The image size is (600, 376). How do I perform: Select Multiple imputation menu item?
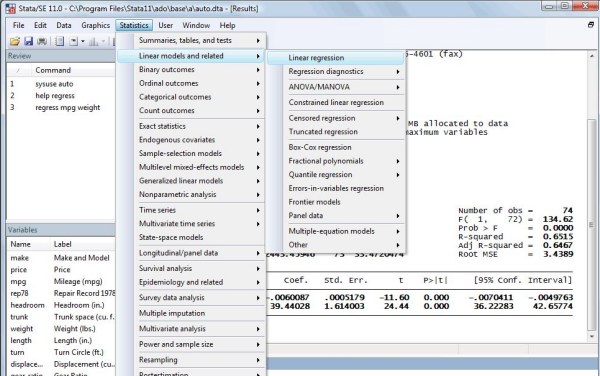pyautogui.click(x=191, y=313)
